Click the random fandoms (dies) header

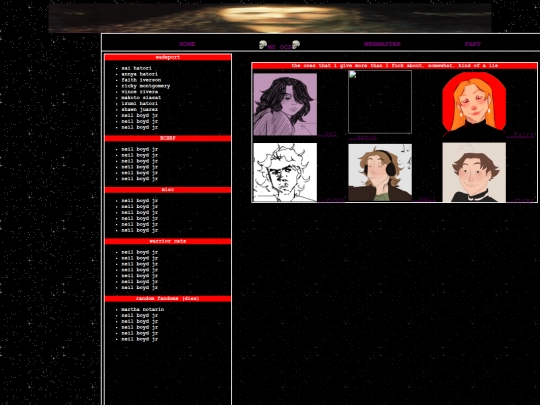168,299
